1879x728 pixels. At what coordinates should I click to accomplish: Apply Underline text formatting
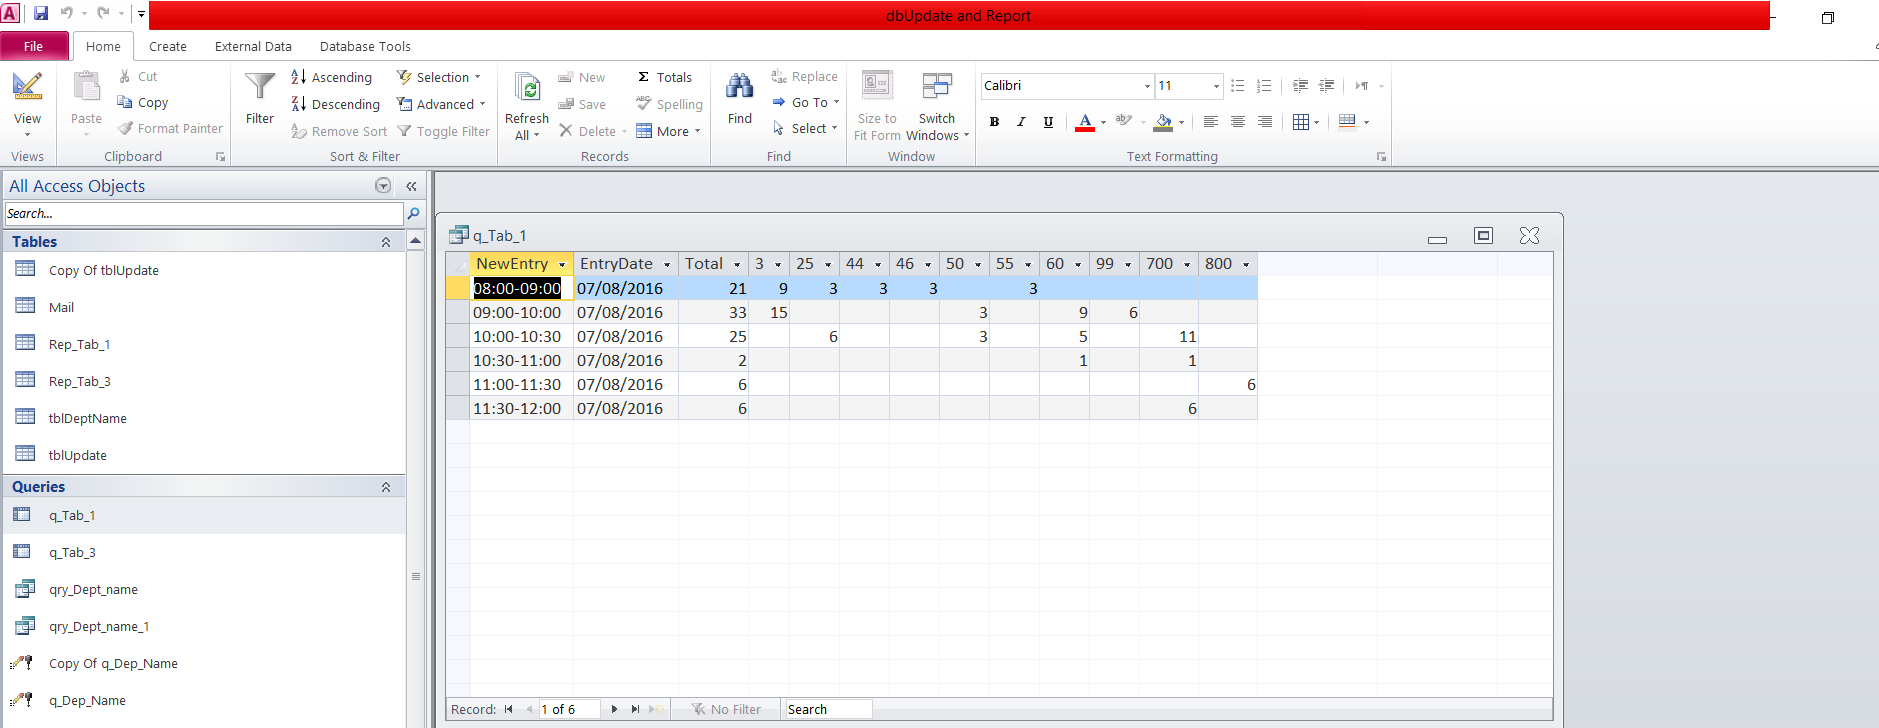[1048, 122]
